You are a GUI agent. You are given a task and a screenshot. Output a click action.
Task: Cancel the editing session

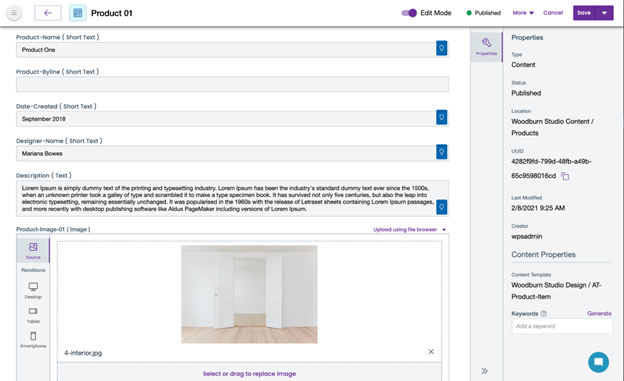(553, 13)
